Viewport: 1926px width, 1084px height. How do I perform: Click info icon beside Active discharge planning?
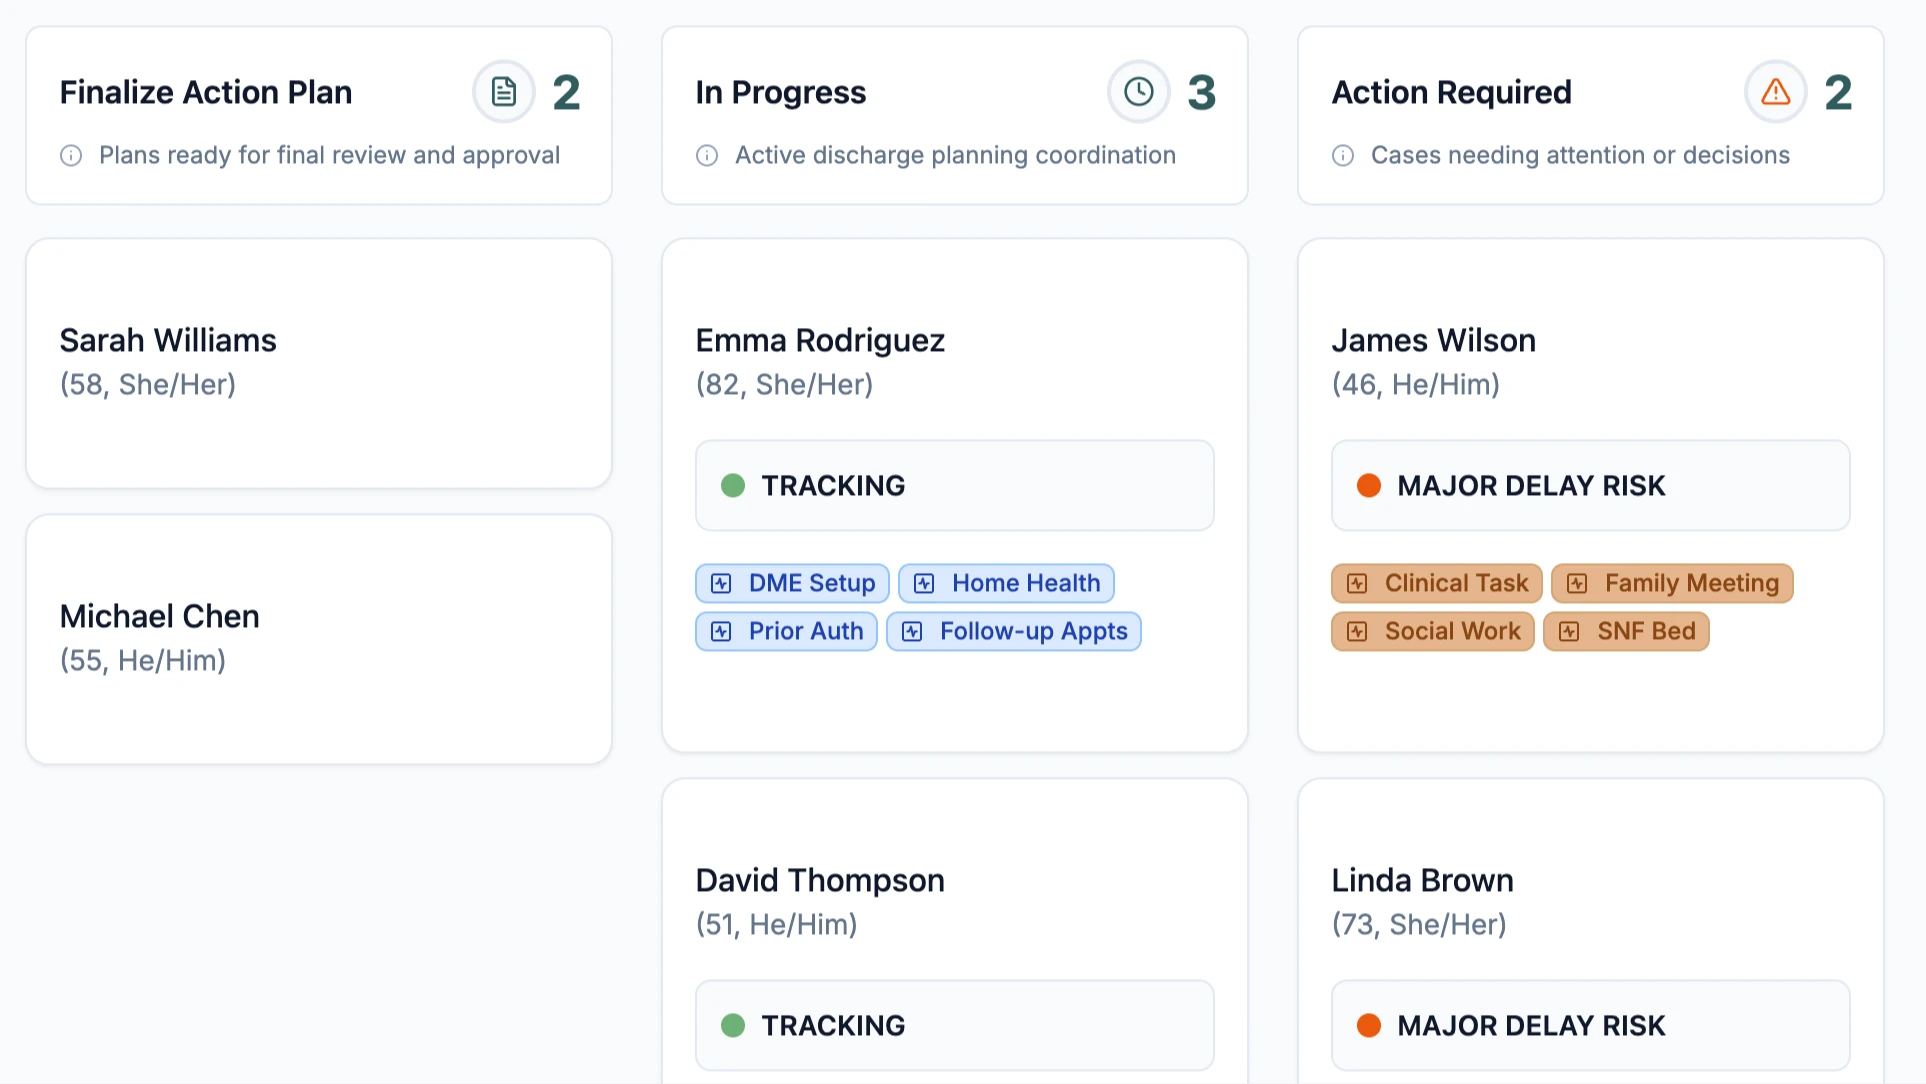[x=707, y=156]
